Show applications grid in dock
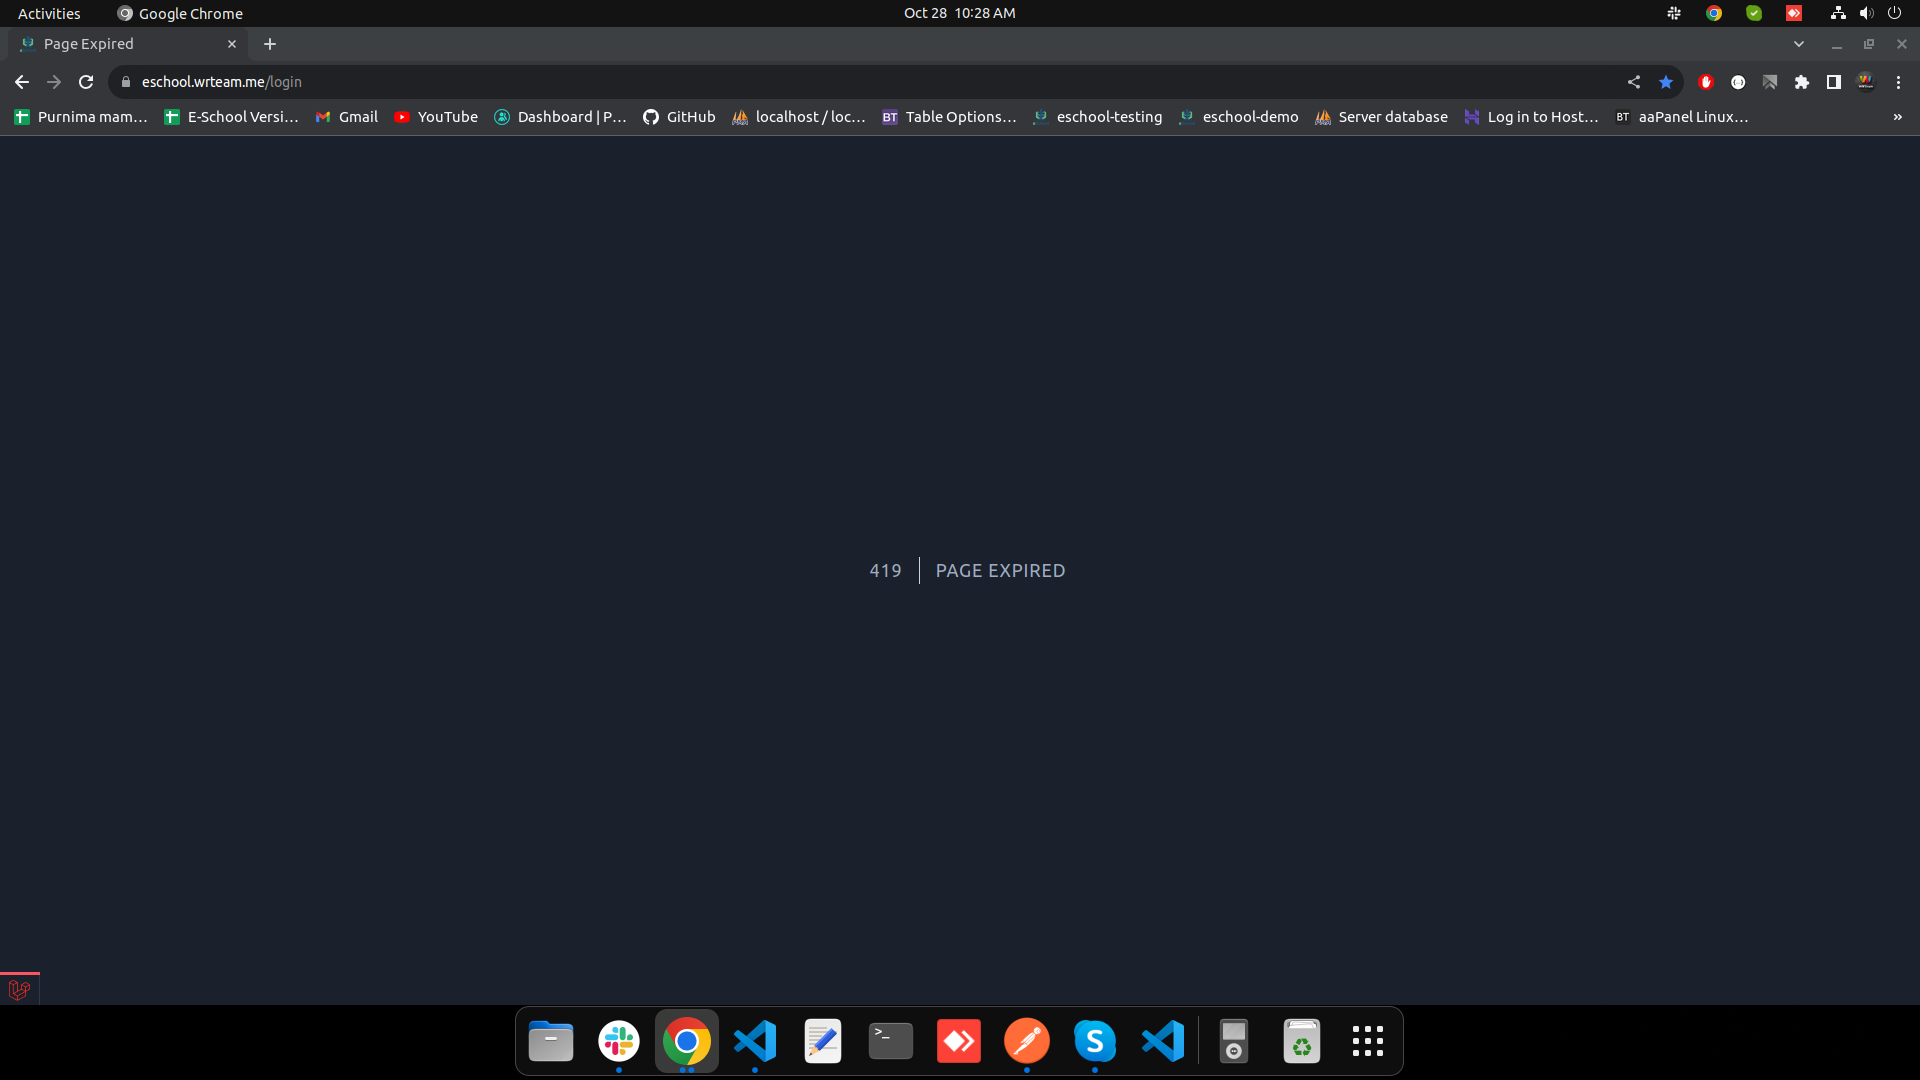Viewport: 1920px width, 1080px height. click(x=1367, y=1041)
